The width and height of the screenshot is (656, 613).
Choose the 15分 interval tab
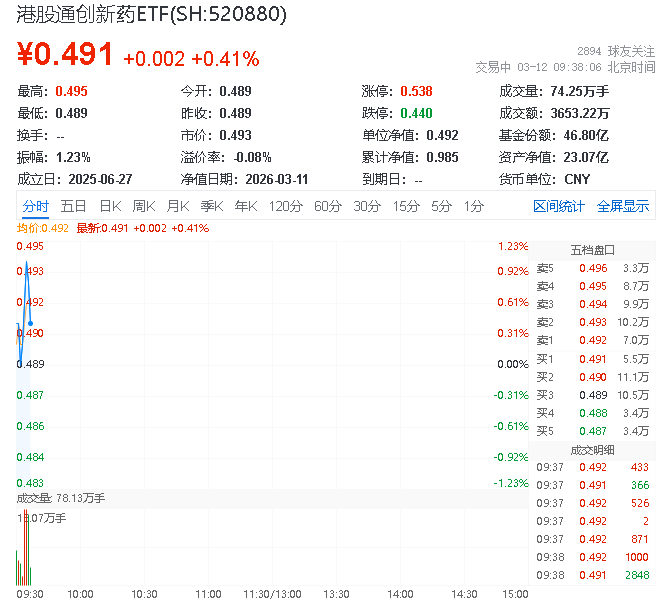pos(405,206)
